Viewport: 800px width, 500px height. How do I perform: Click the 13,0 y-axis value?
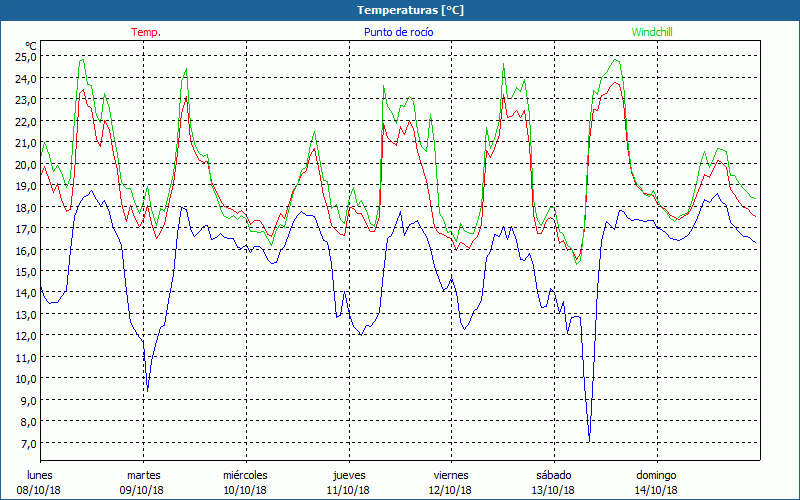coord(26,315)
